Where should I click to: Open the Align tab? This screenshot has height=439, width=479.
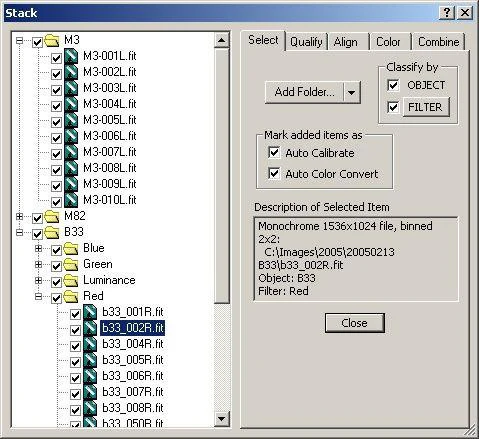(346, 42)
